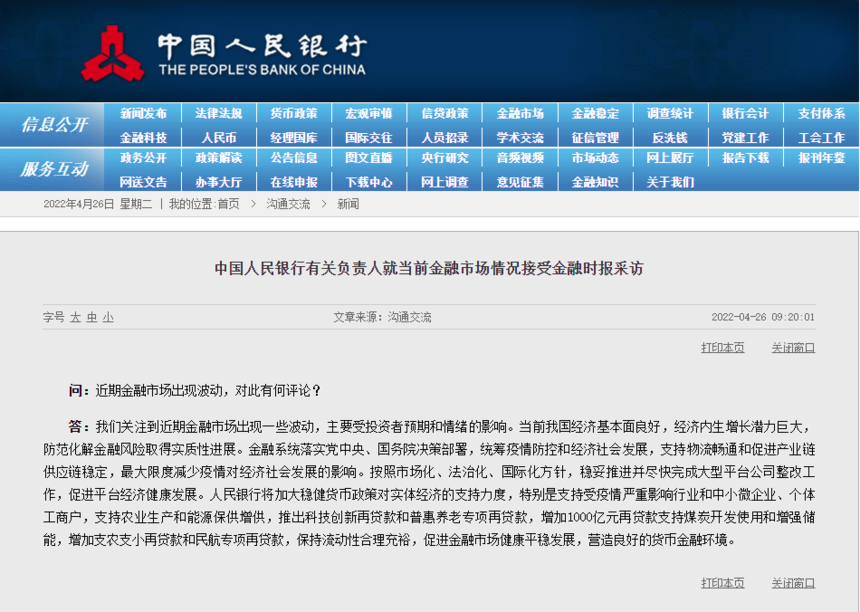Click the 人民币 nav item

click(219, 138)
